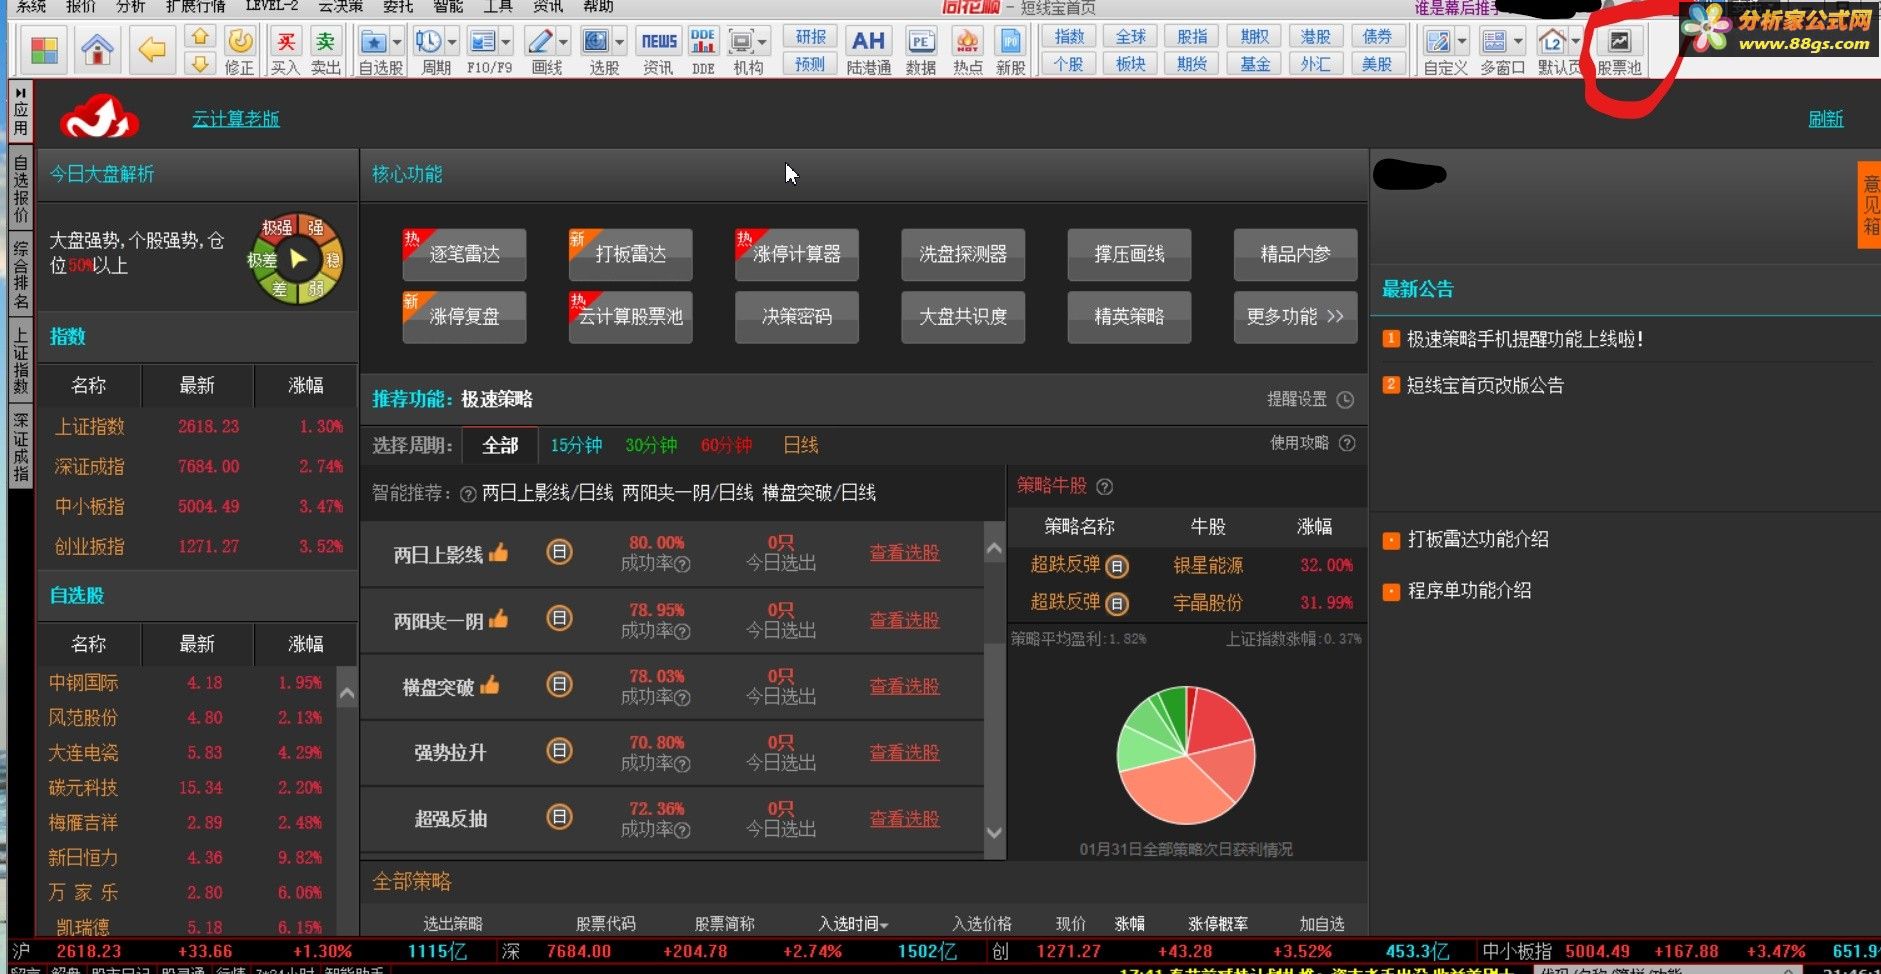Open the 扩展行情 menu

195,6
